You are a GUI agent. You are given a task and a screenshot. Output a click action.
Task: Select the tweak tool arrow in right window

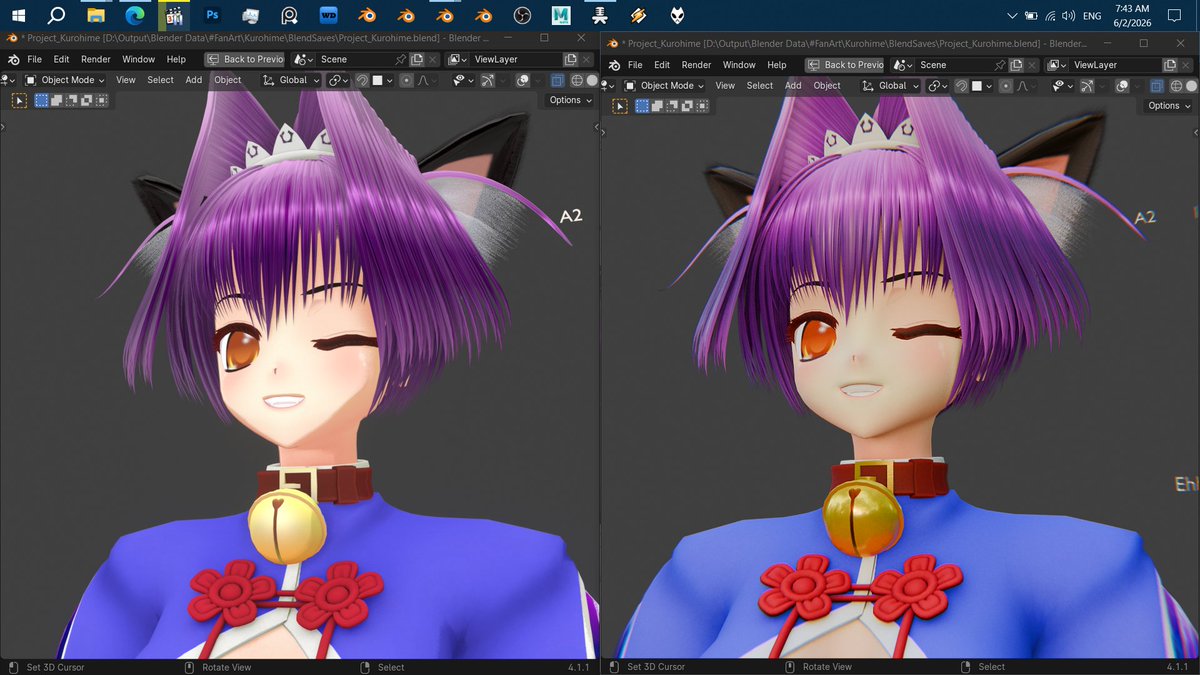pyautogui.click(x=619, y=105)
